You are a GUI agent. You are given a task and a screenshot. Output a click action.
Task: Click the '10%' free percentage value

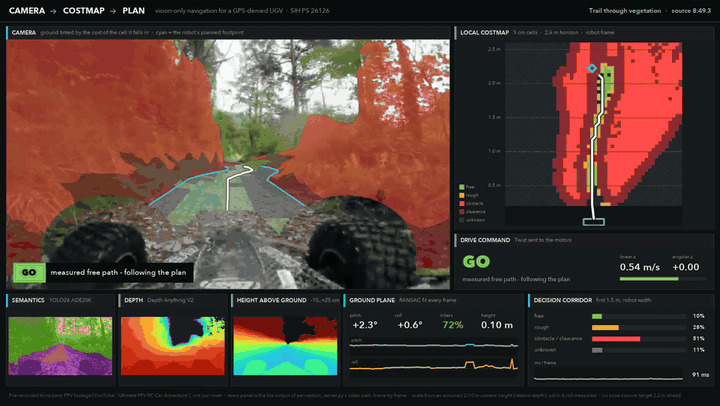point(698,316)
